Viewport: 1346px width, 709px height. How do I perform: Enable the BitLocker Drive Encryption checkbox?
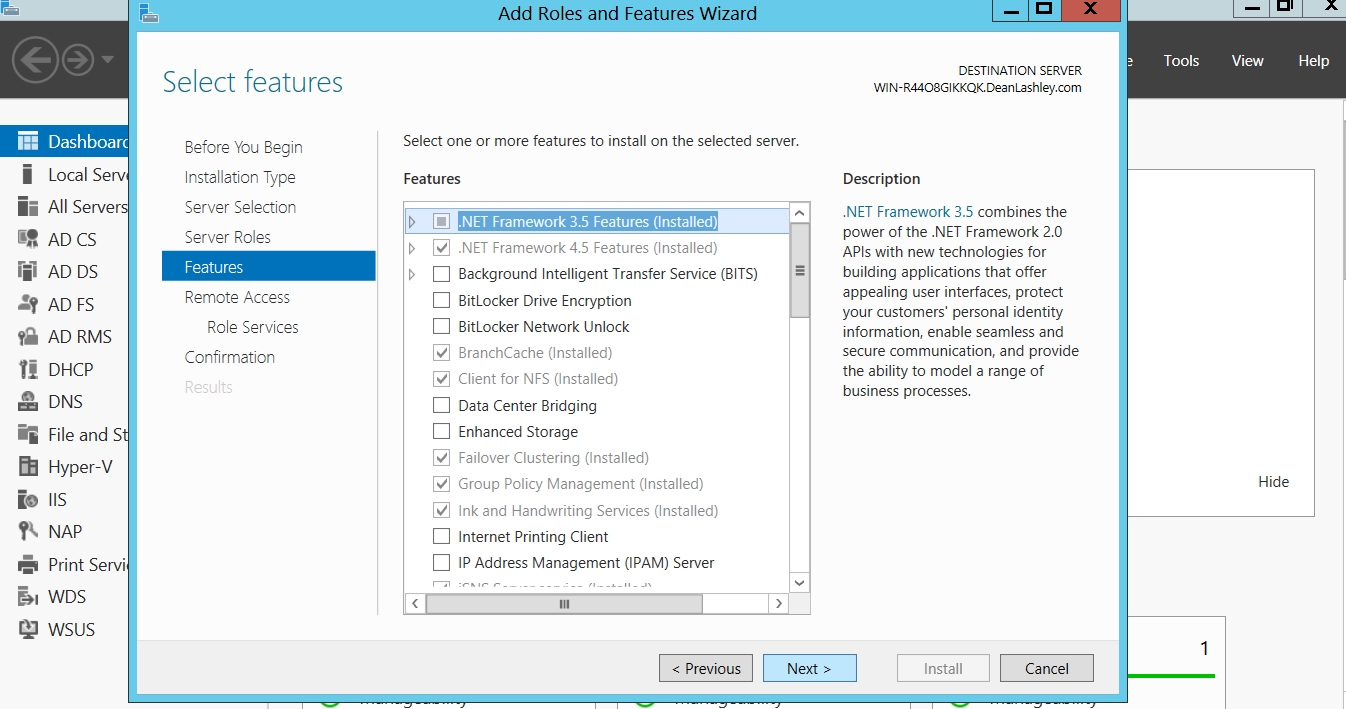(x=441, y=301)
